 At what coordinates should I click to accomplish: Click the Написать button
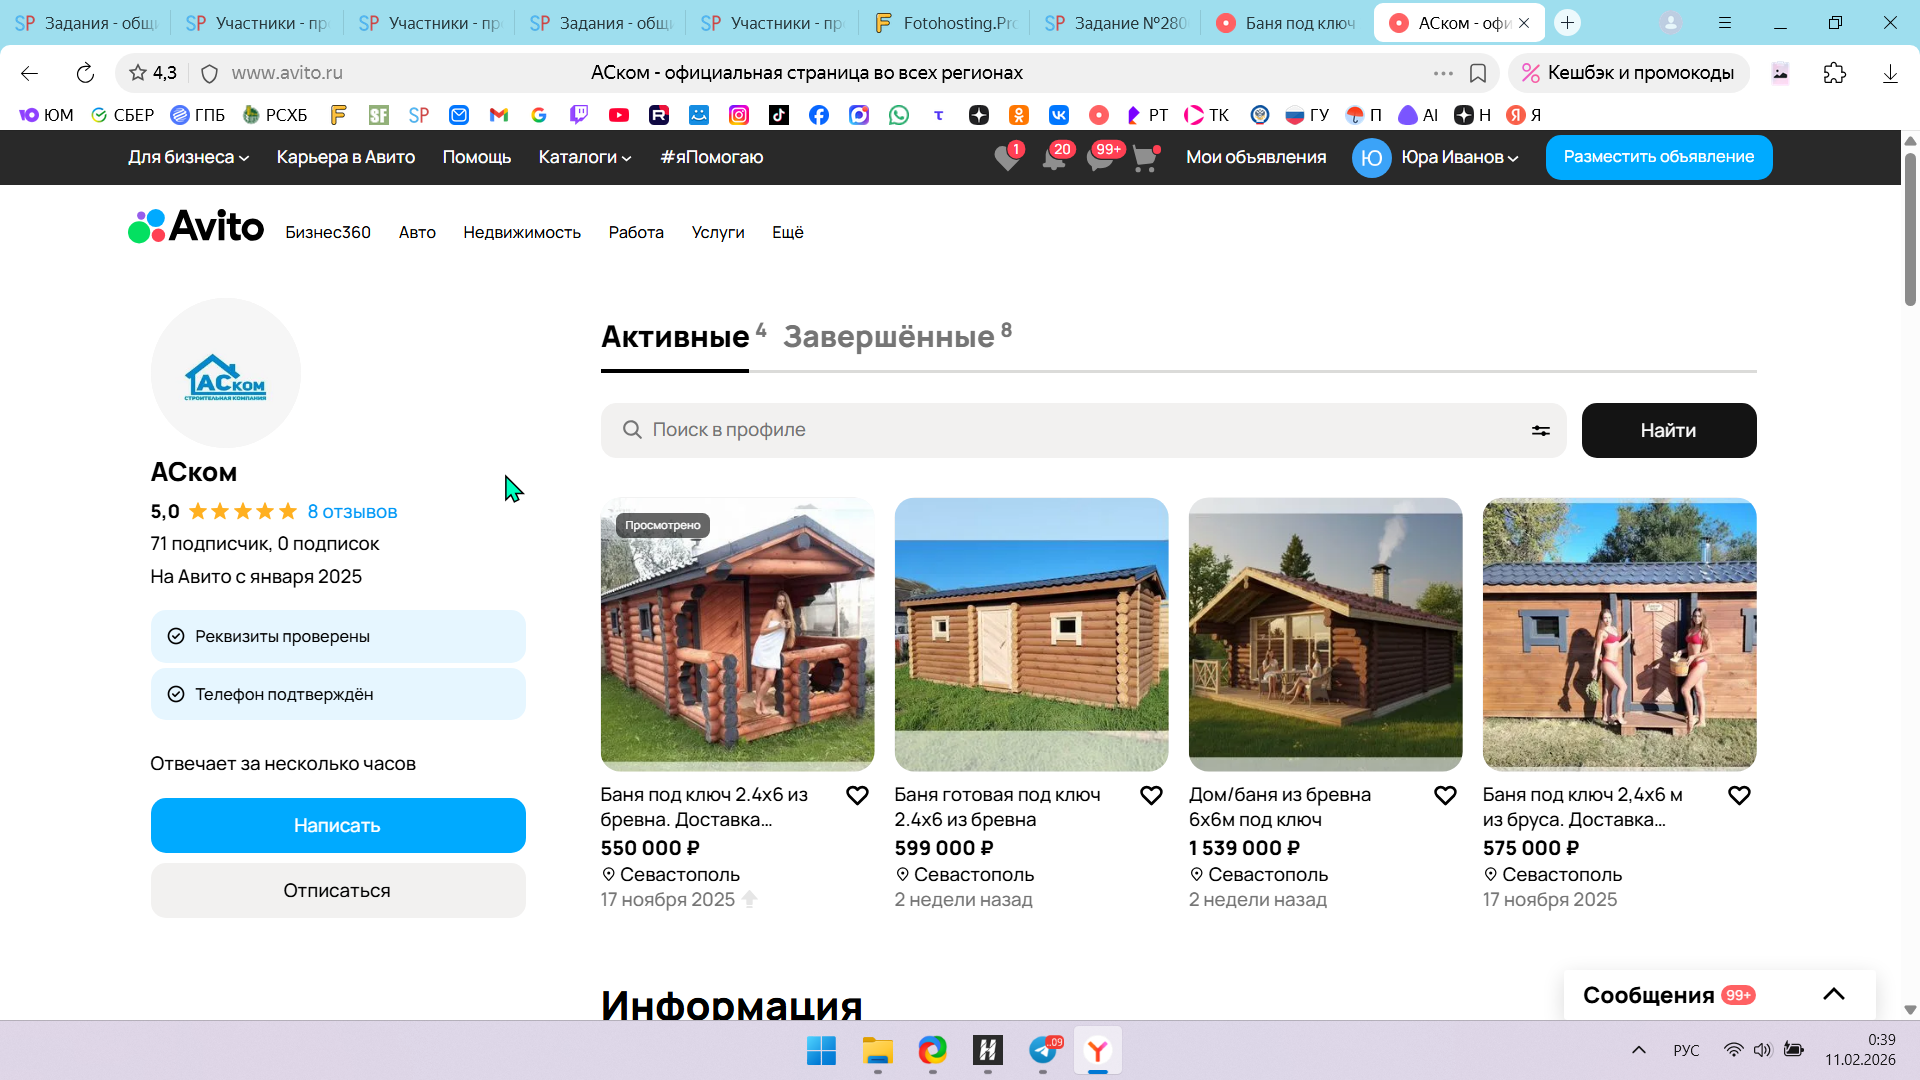(338, 825)
